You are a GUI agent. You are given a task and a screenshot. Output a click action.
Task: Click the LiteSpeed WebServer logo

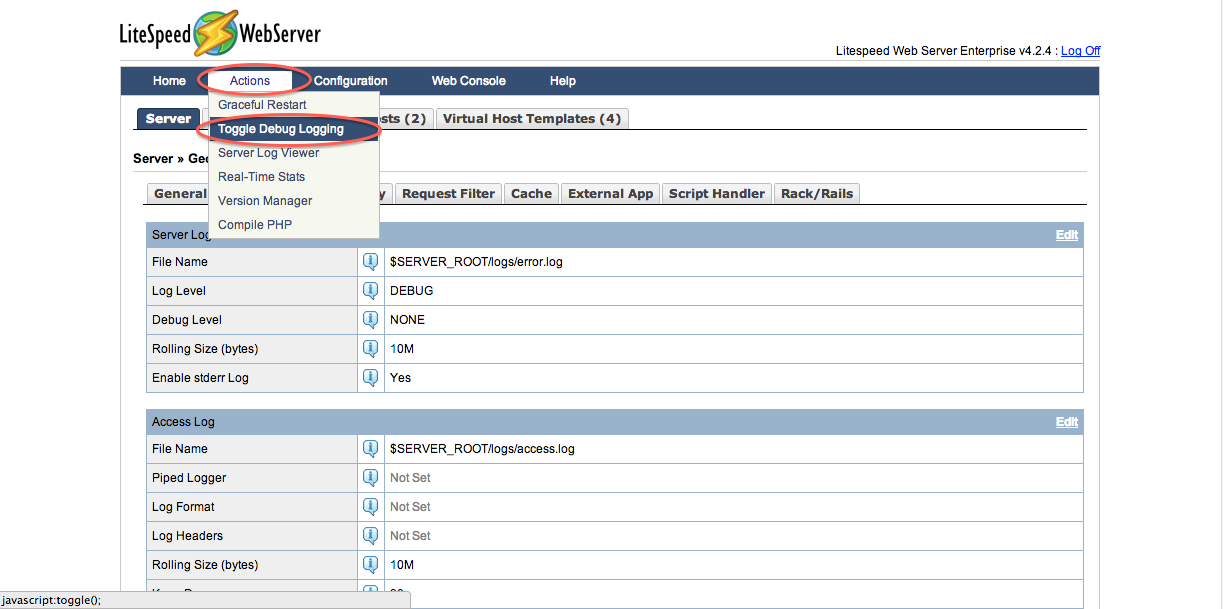(x=220, y=33)
